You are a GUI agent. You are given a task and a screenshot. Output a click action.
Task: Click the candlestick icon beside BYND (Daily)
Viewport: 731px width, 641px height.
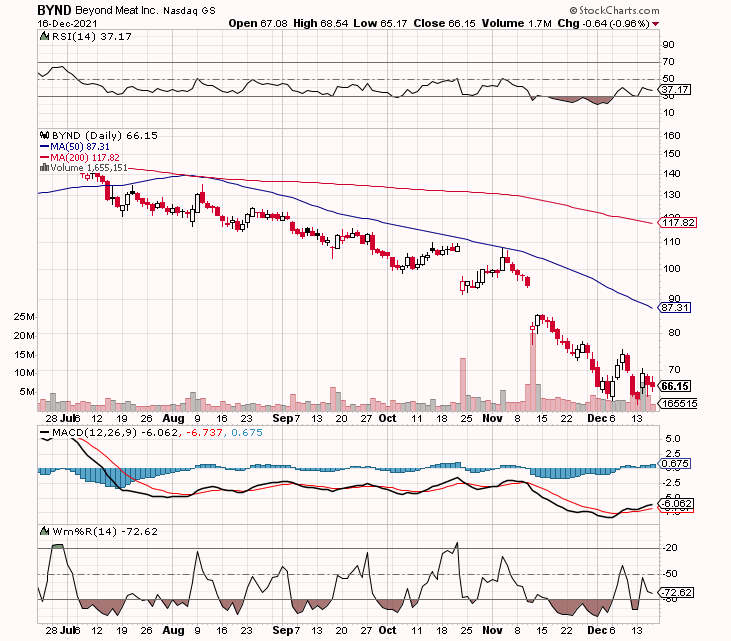tap(44, 135)
